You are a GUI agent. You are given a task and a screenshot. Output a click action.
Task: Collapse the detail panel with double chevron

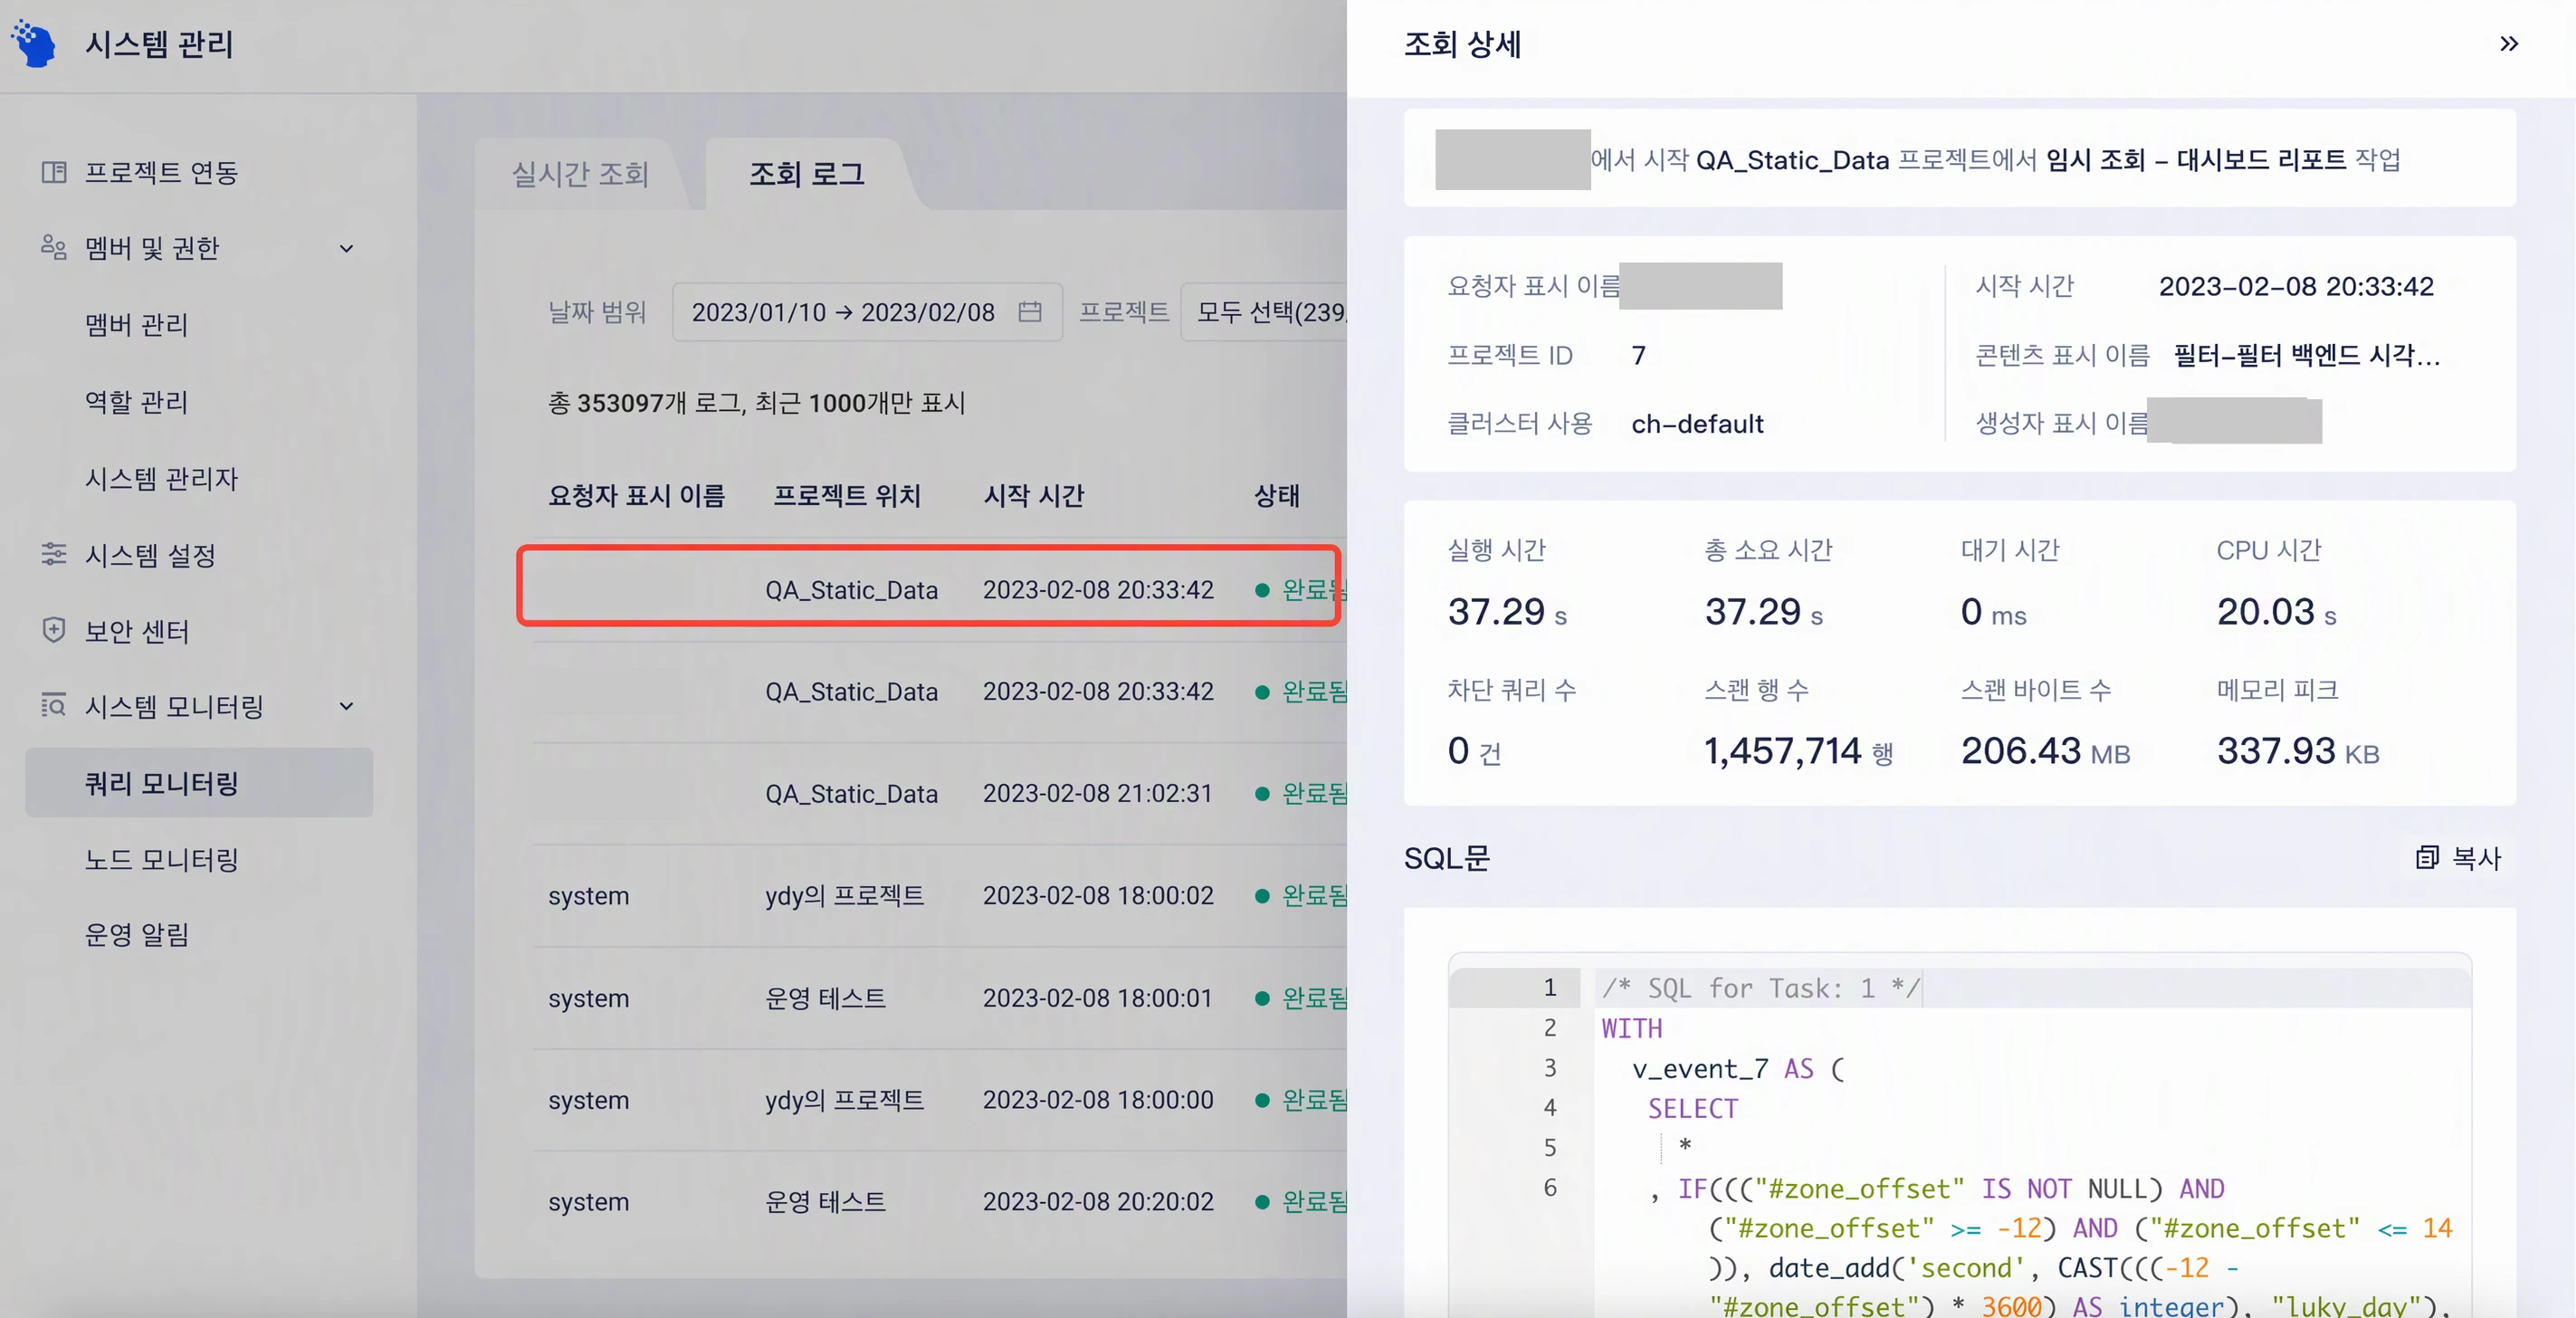[2509, 43]
